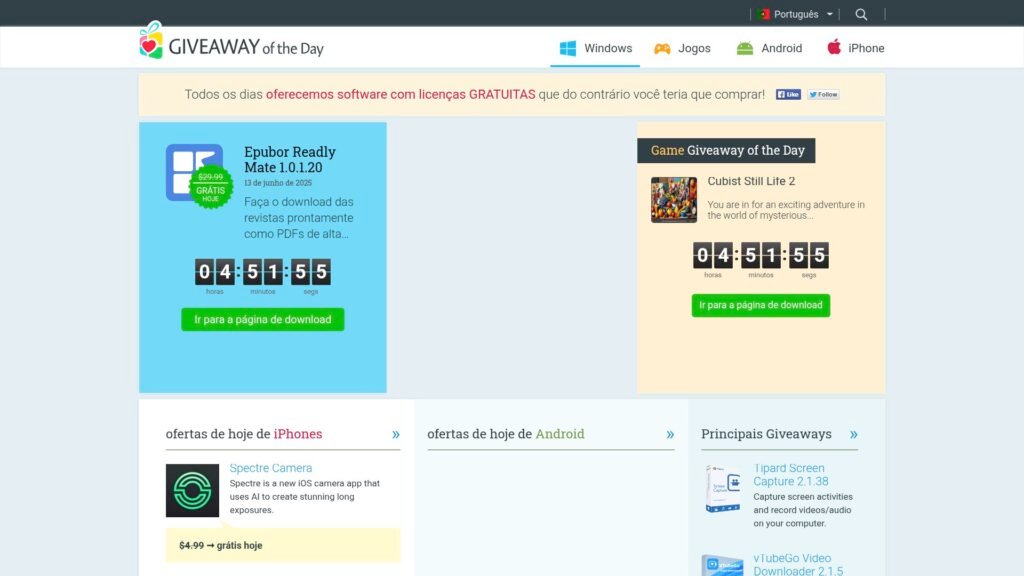Click the Epubor Readly Mate app icon
The height and width of the screenshot is (576, 1024).
click(x=194, y=172)
